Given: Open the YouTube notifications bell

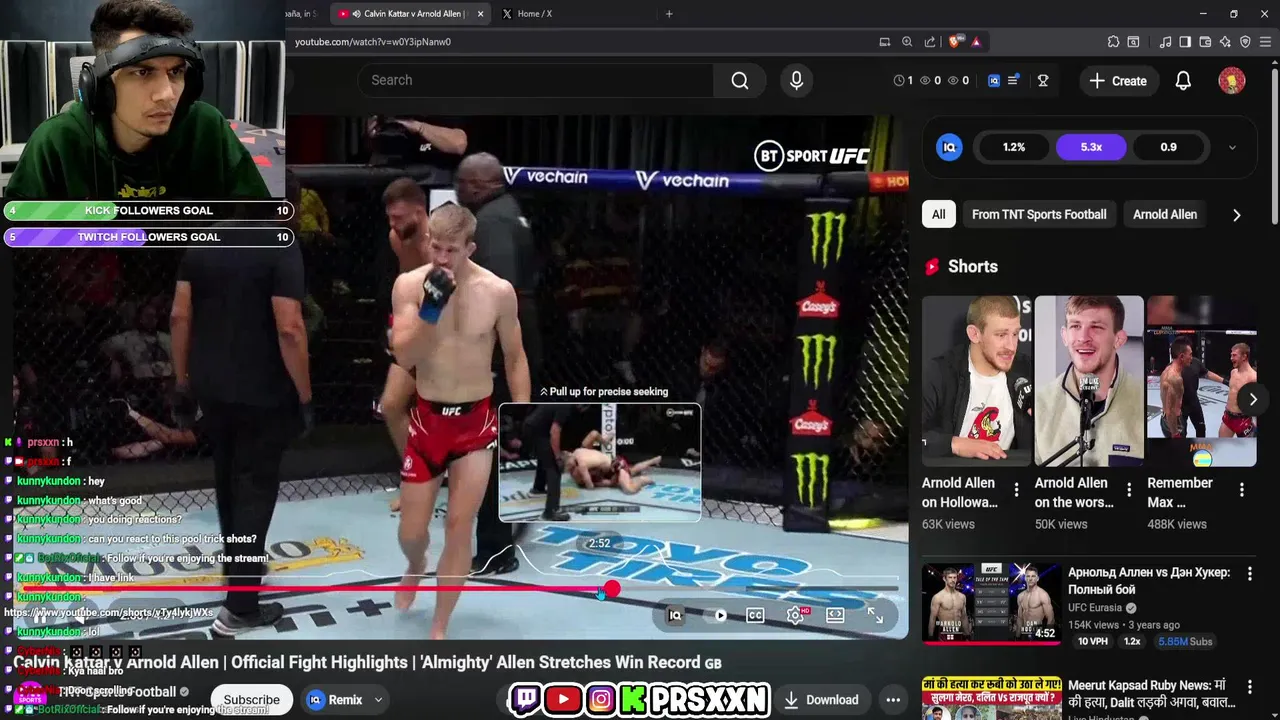Looking at the screenshot, I should coord(1183,81).
